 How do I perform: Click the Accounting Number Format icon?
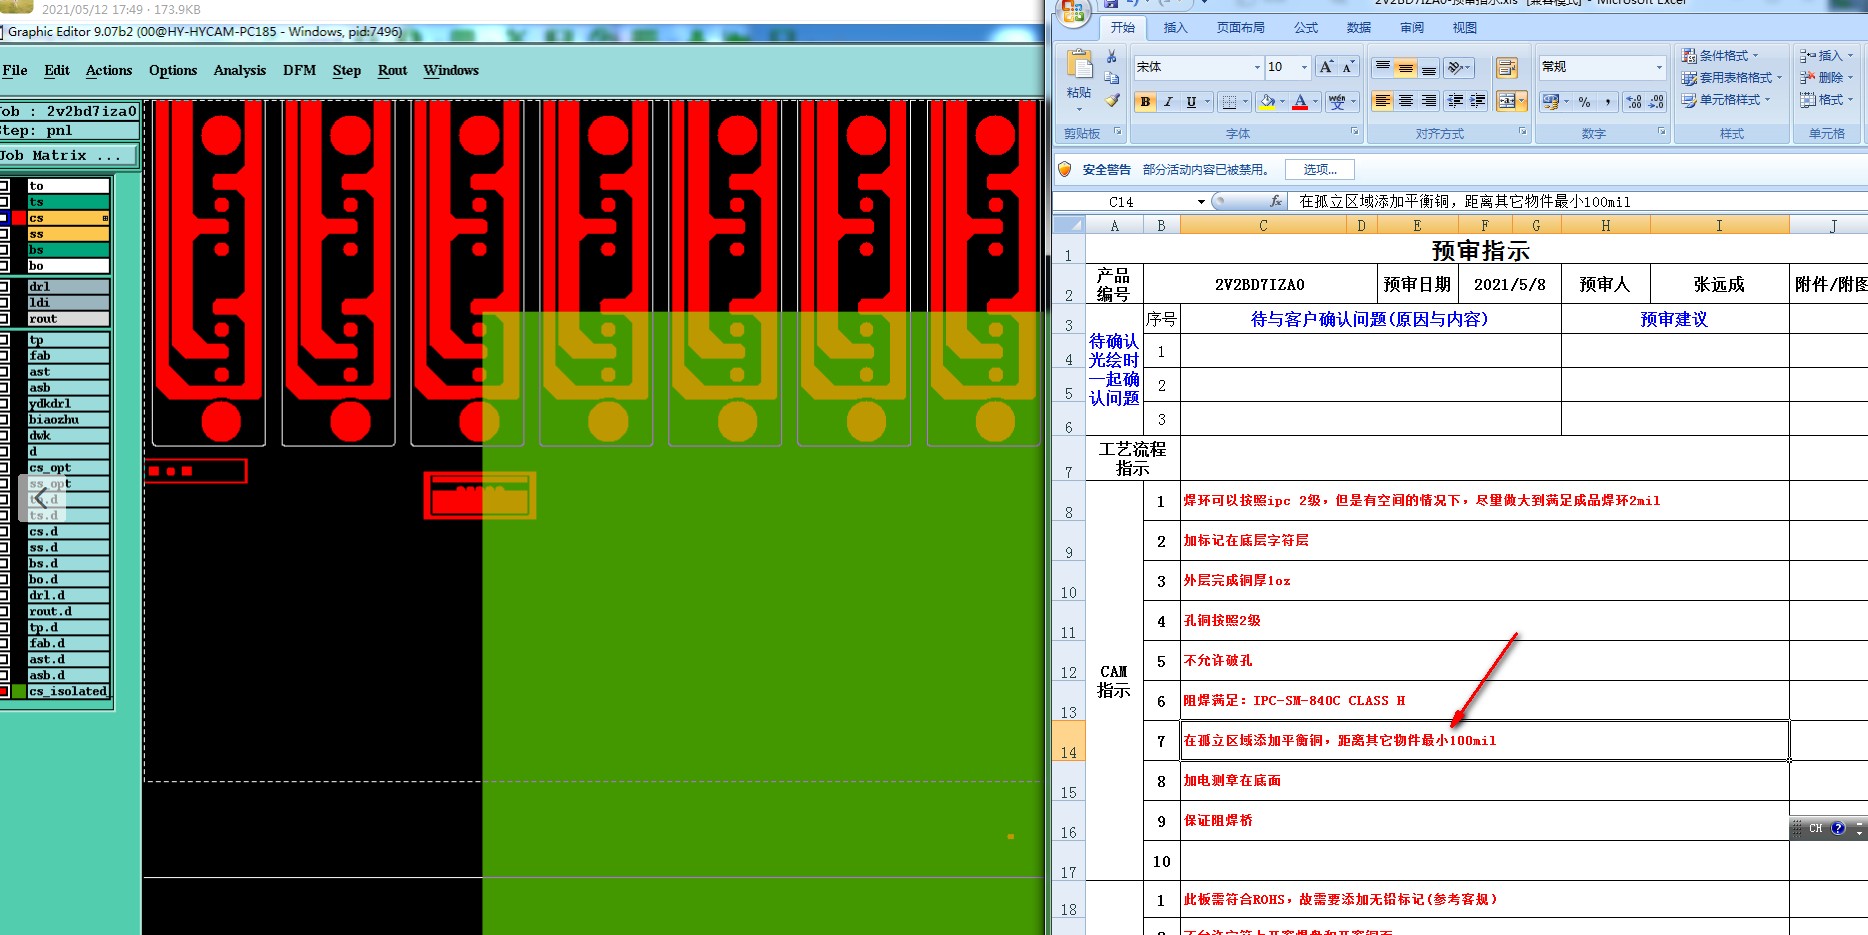click(x=1551, y=101)
